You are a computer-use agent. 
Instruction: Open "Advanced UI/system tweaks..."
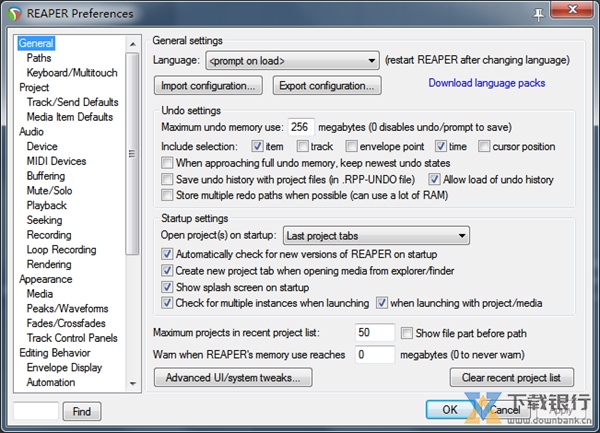tap(233, 377)
